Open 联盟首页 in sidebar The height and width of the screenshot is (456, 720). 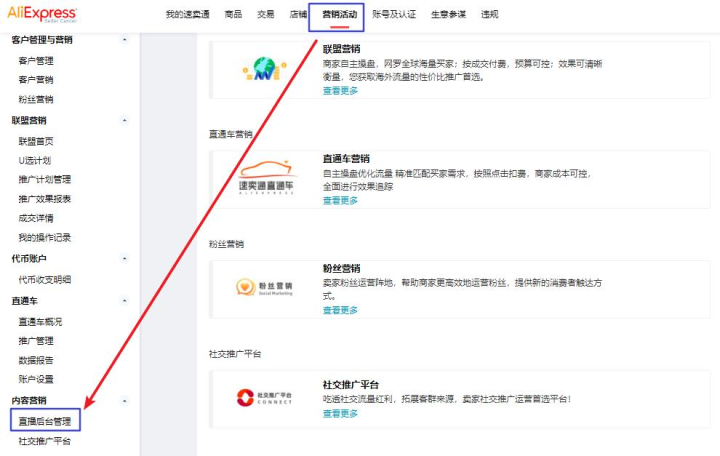coord(36,141)
